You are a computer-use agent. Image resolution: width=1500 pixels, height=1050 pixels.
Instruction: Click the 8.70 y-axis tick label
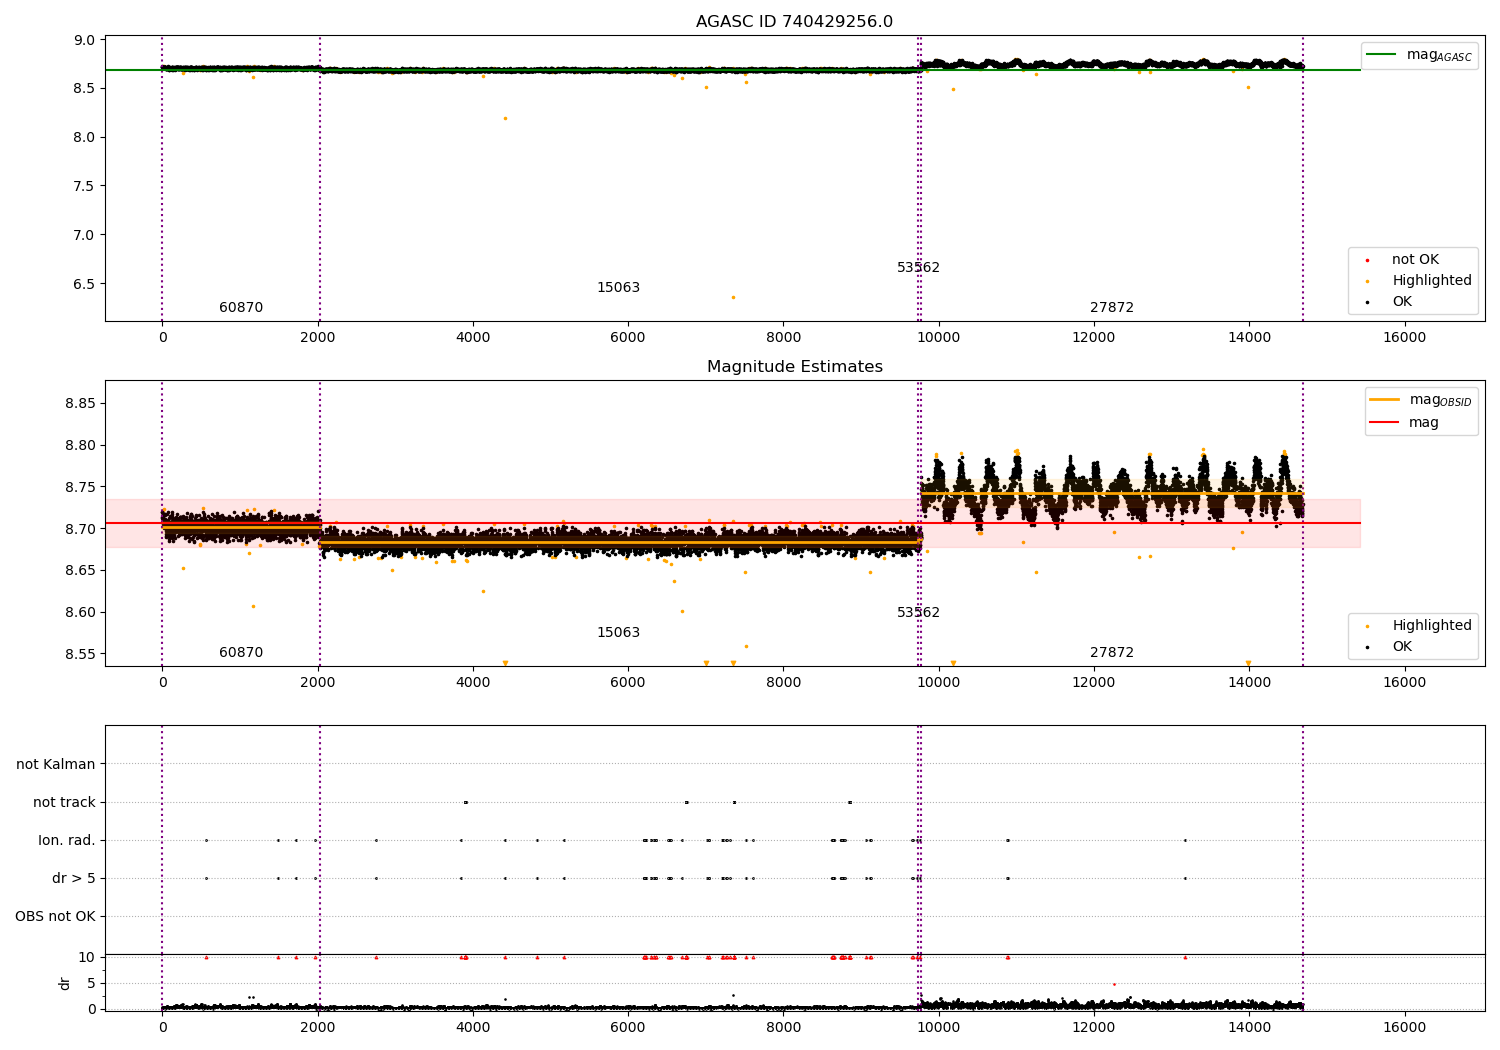point(81,530)
